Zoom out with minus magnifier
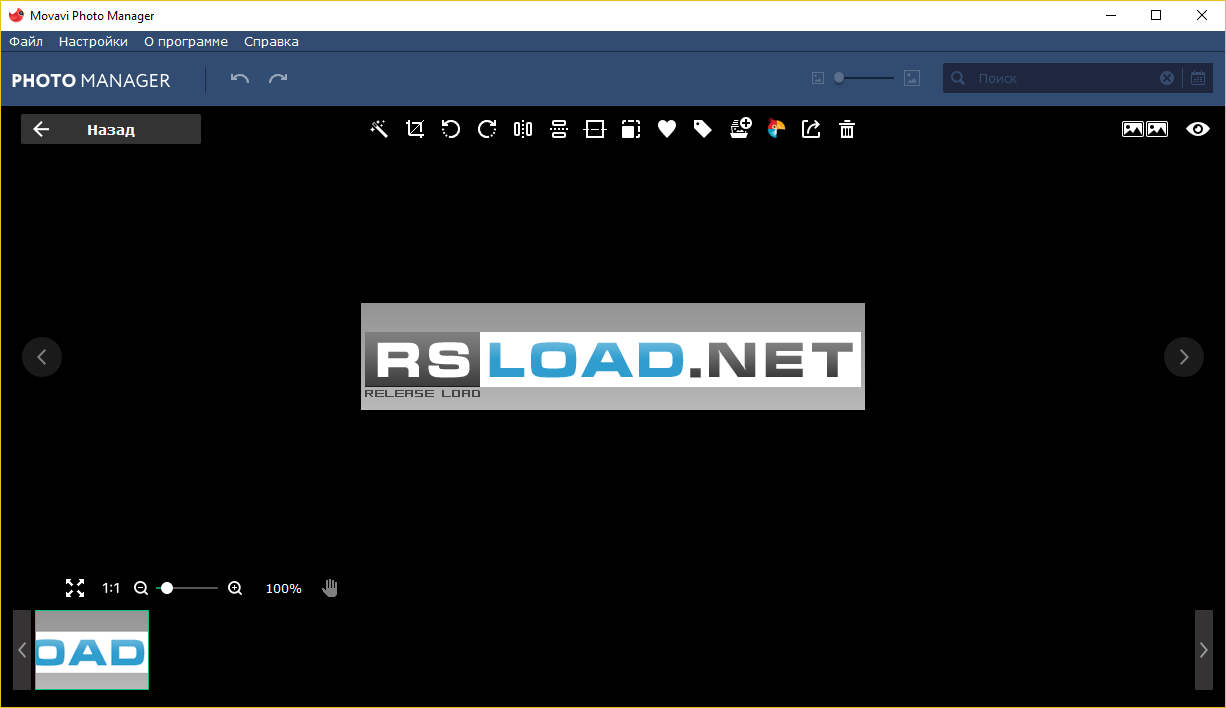The height and width of the screenshot is (708, 1226). point(141,588)
